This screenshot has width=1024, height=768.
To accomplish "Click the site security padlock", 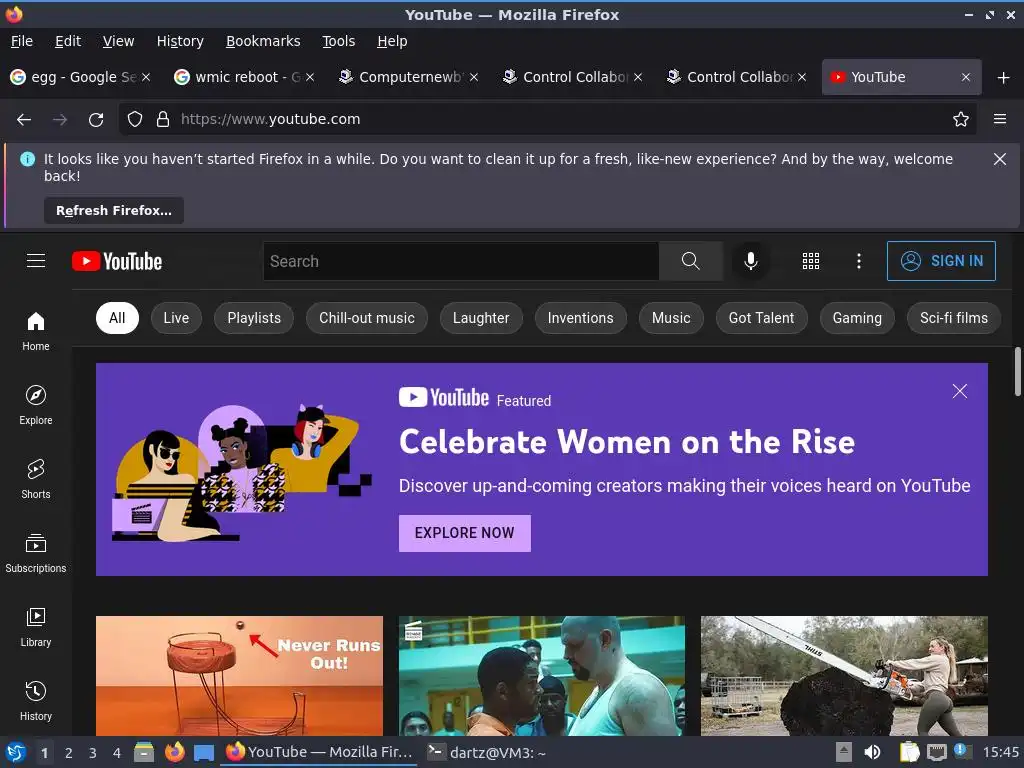I will (163, 120).
